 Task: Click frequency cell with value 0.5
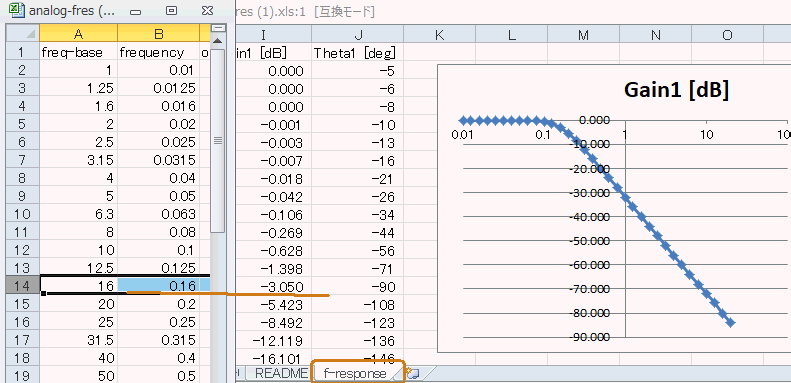point(158,375)
